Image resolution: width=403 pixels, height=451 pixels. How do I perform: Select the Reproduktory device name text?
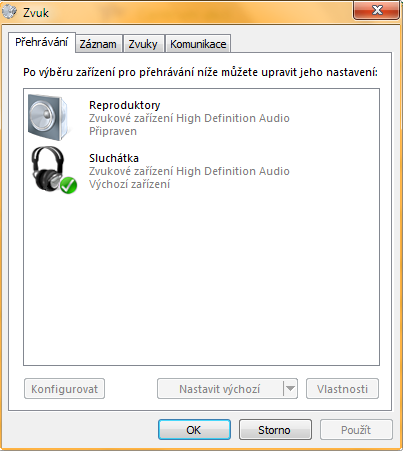pyautogui.click(x=125, y=105)
